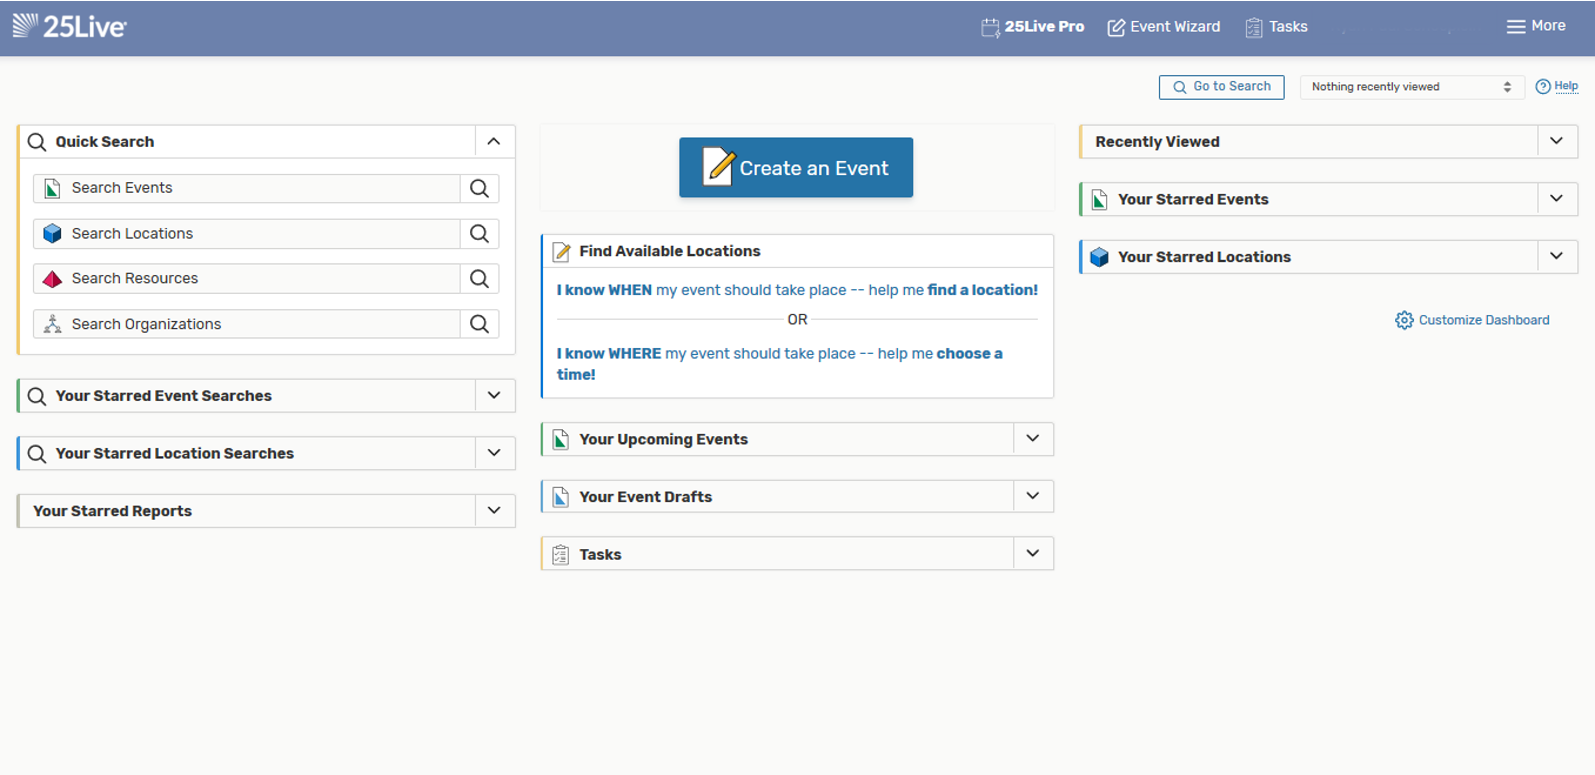Screen dimensions: 1595x775
Task: Click the search icon beside Search Locations
Action: (x=479, y=234)
